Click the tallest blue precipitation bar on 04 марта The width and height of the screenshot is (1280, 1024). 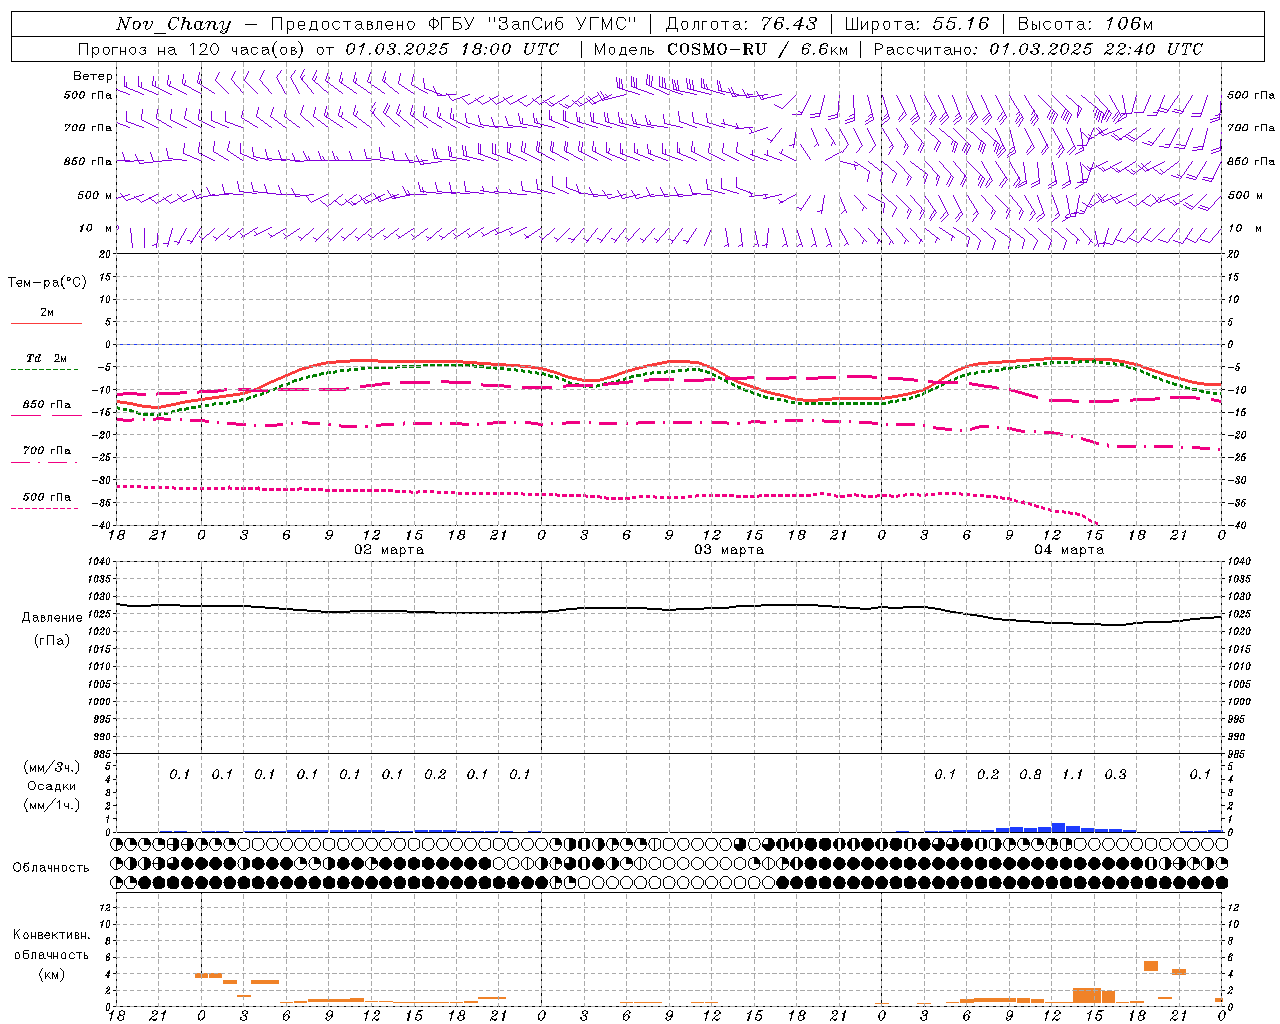[x=1058, y=827]
